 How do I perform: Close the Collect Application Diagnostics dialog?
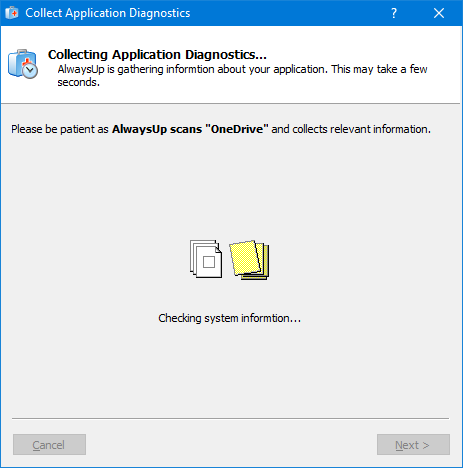[439, 13]
